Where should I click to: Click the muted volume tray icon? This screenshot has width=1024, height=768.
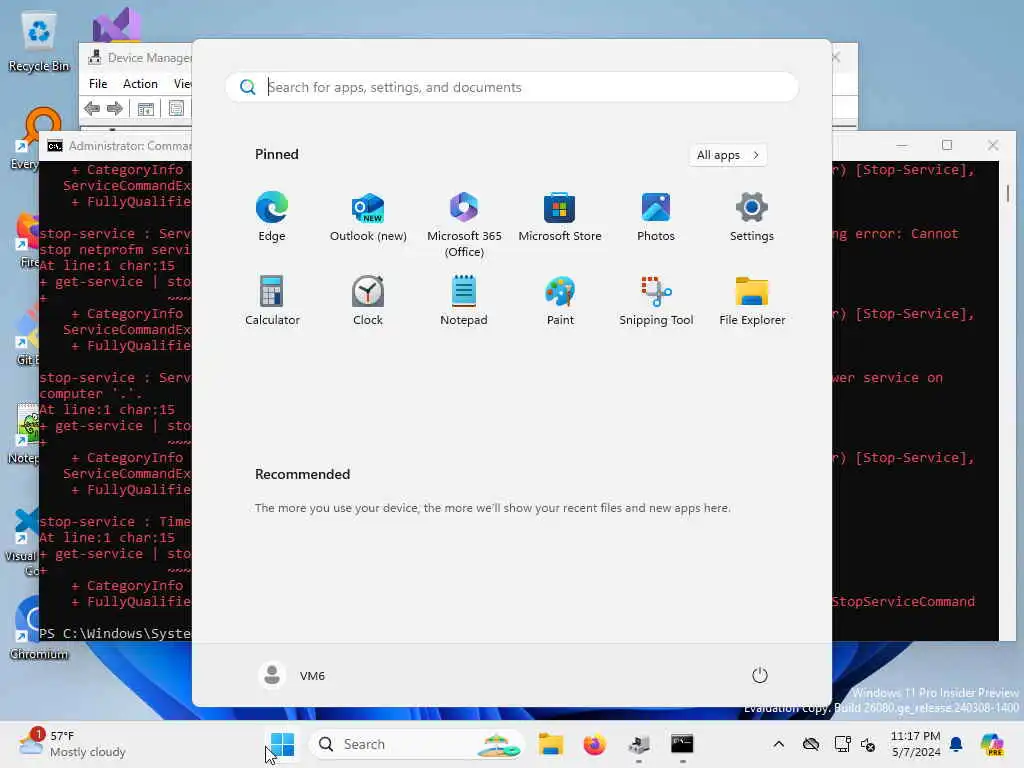(868, 744)
